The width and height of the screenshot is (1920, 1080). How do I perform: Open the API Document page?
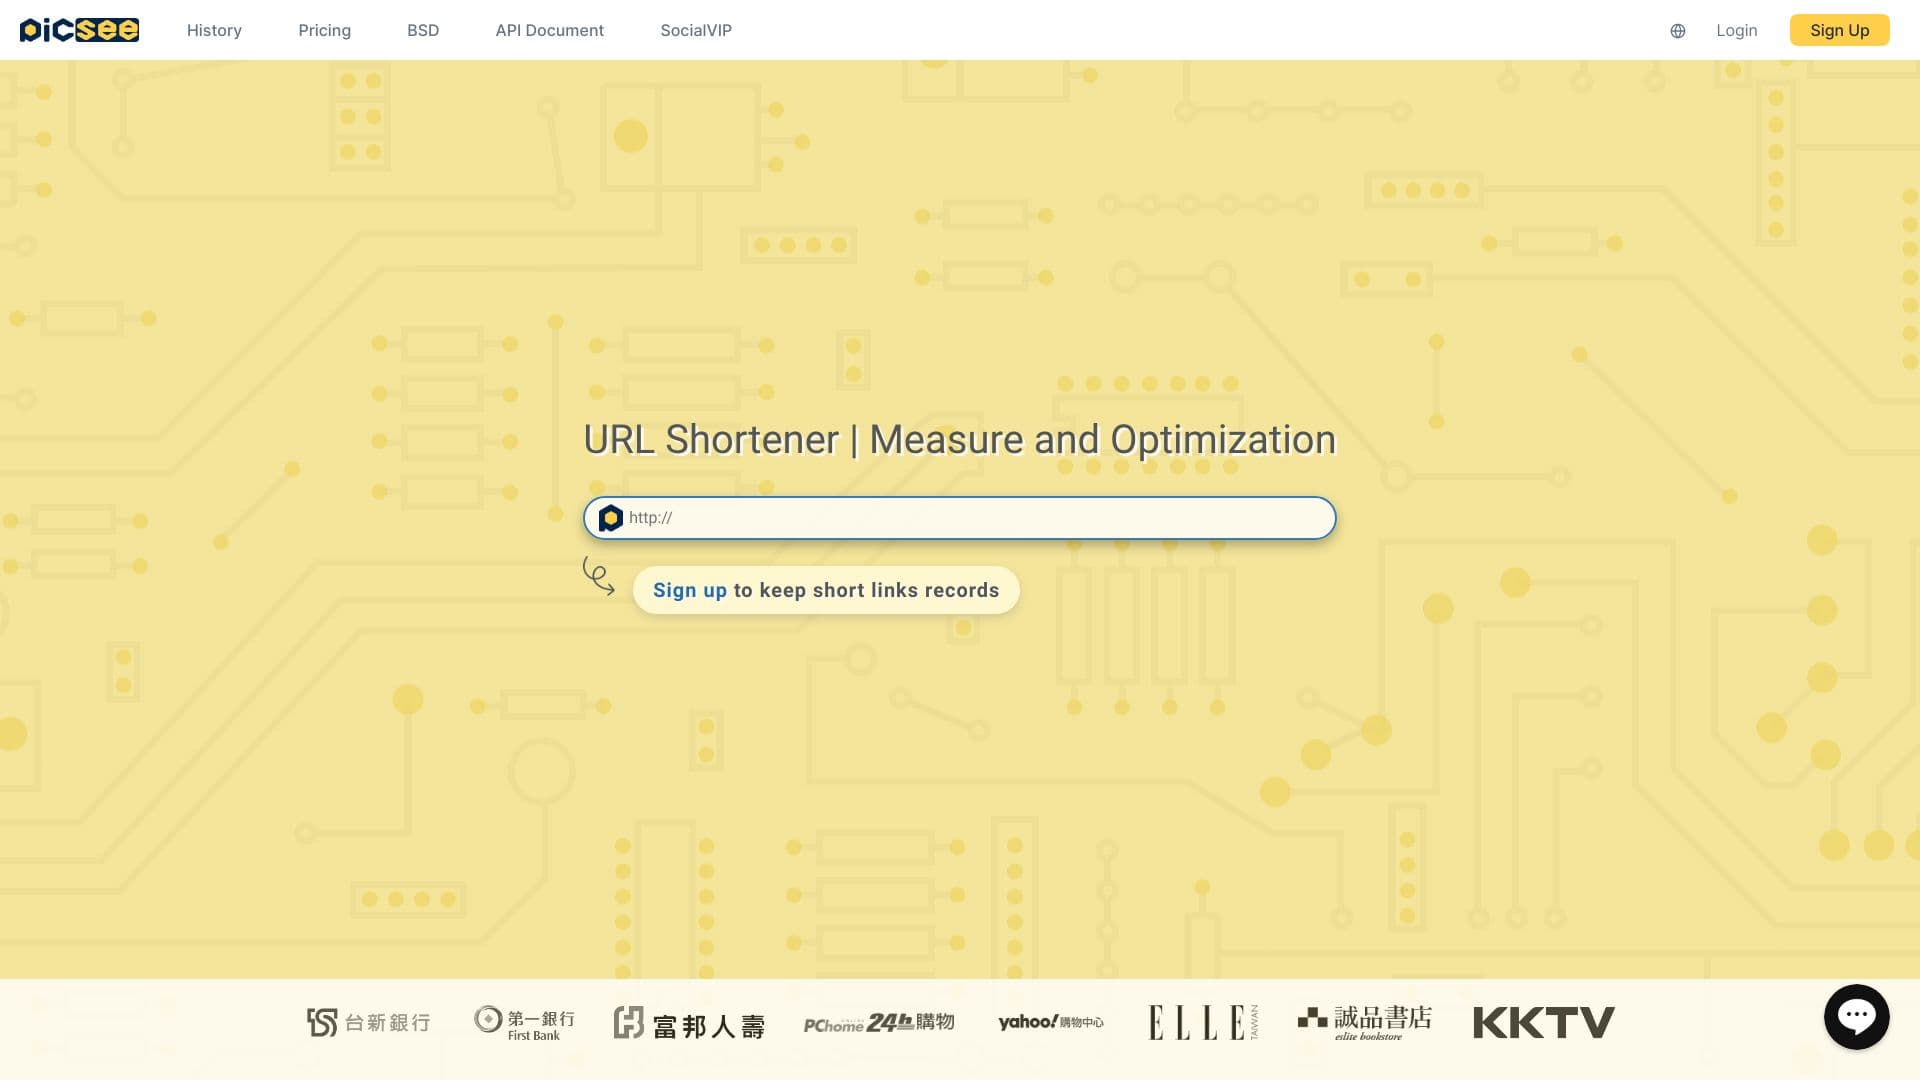click(549, 30)
